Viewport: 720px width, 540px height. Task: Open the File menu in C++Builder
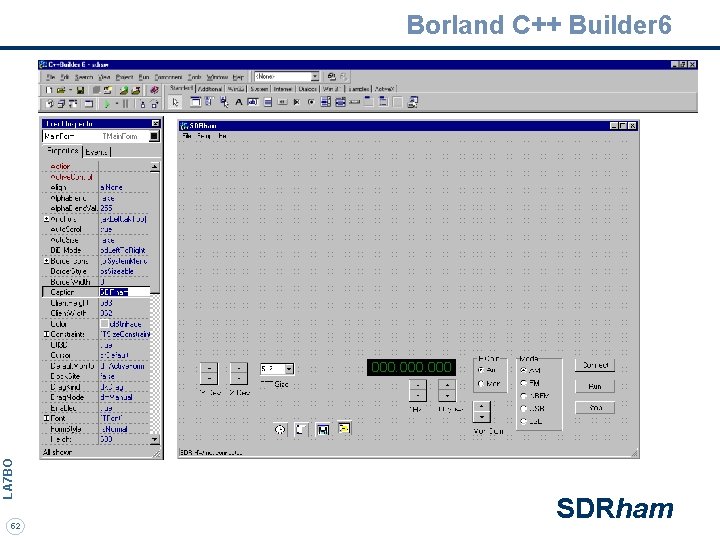[x=51, y=77]
